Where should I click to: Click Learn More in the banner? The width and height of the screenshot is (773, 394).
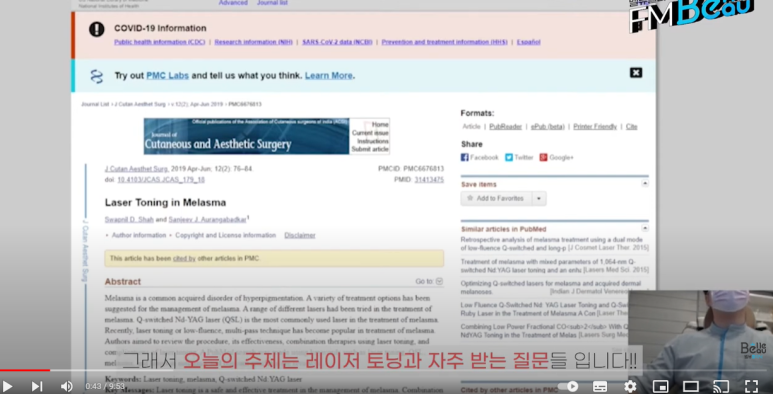[x=328, y=75]
